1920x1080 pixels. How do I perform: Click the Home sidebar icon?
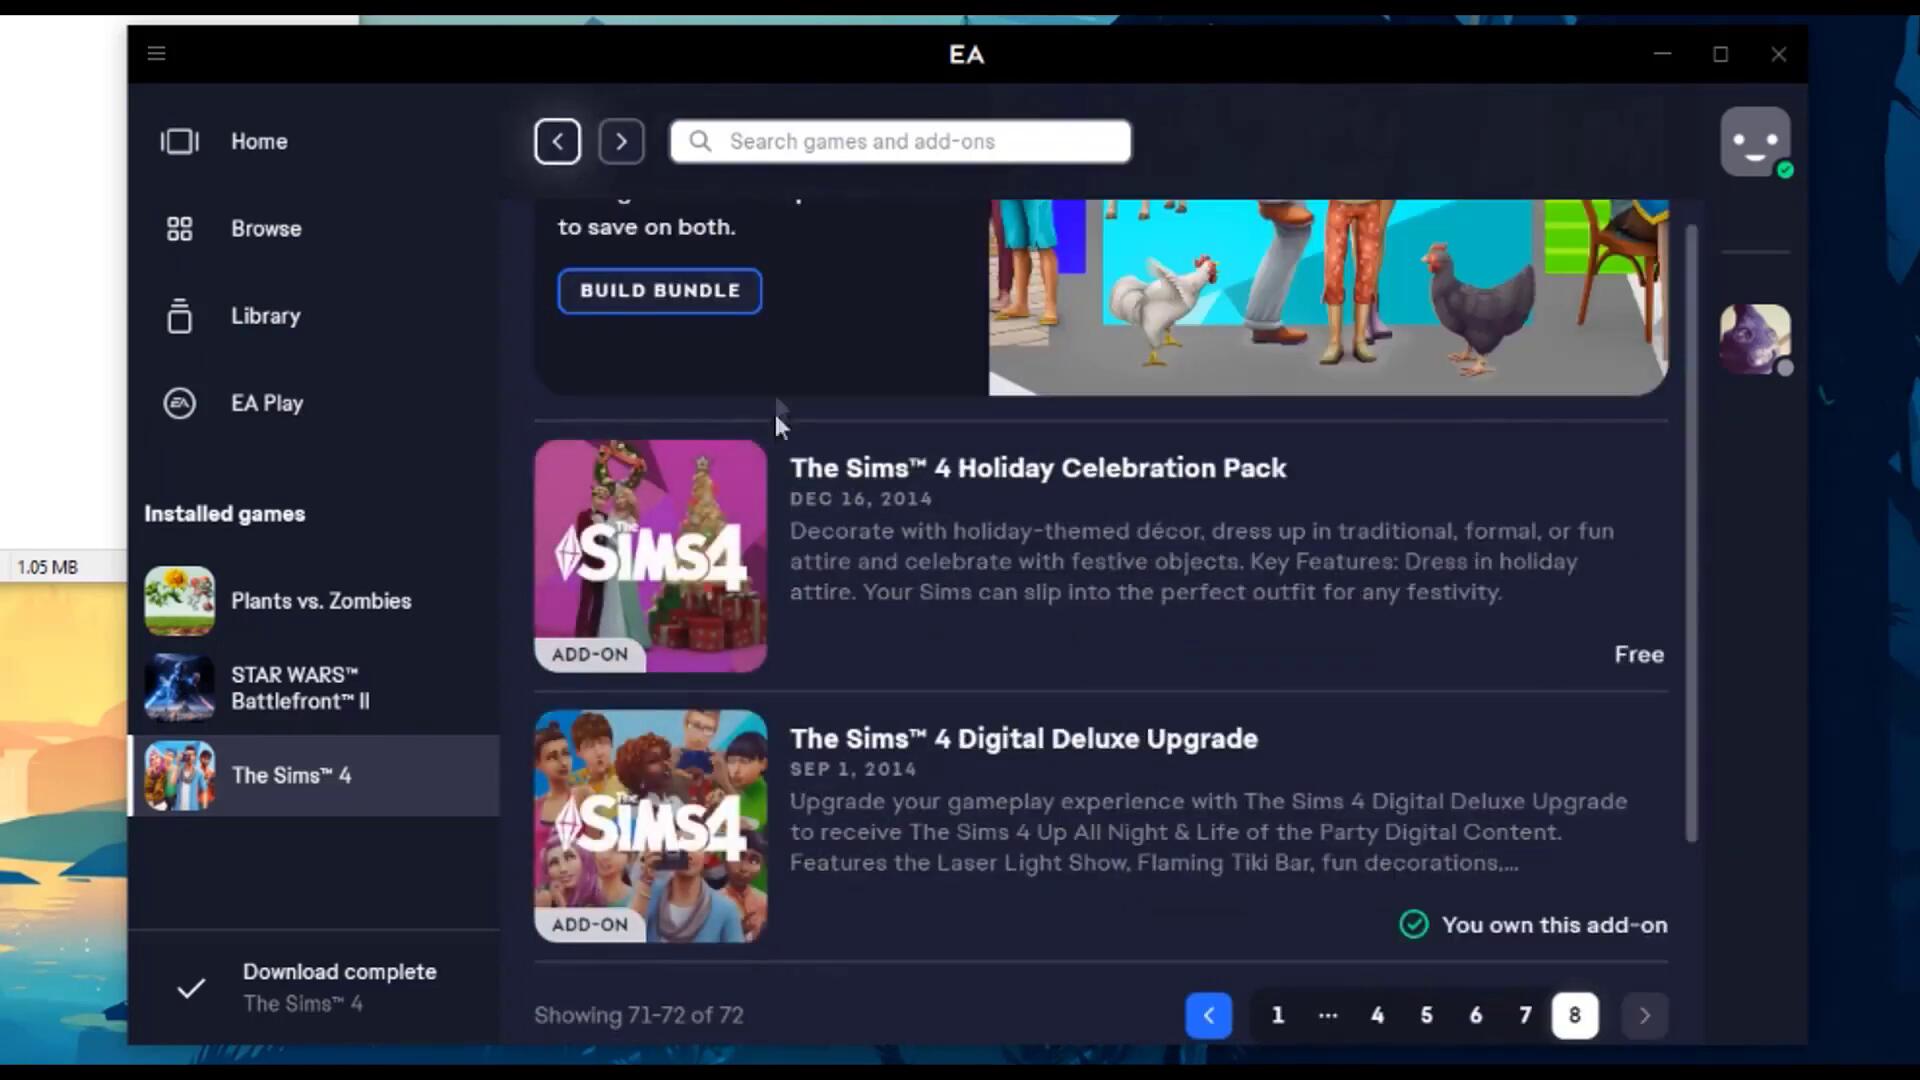tap(180, 142)
